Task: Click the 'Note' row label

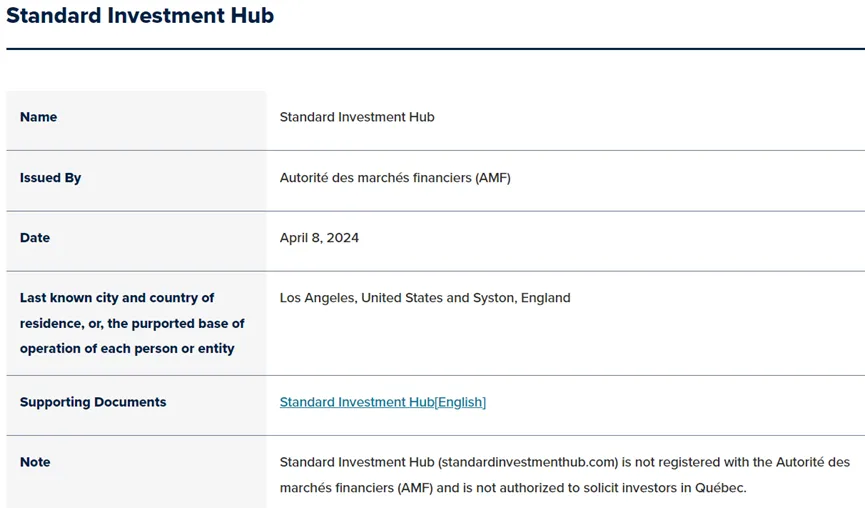Action: pos(35,462)
